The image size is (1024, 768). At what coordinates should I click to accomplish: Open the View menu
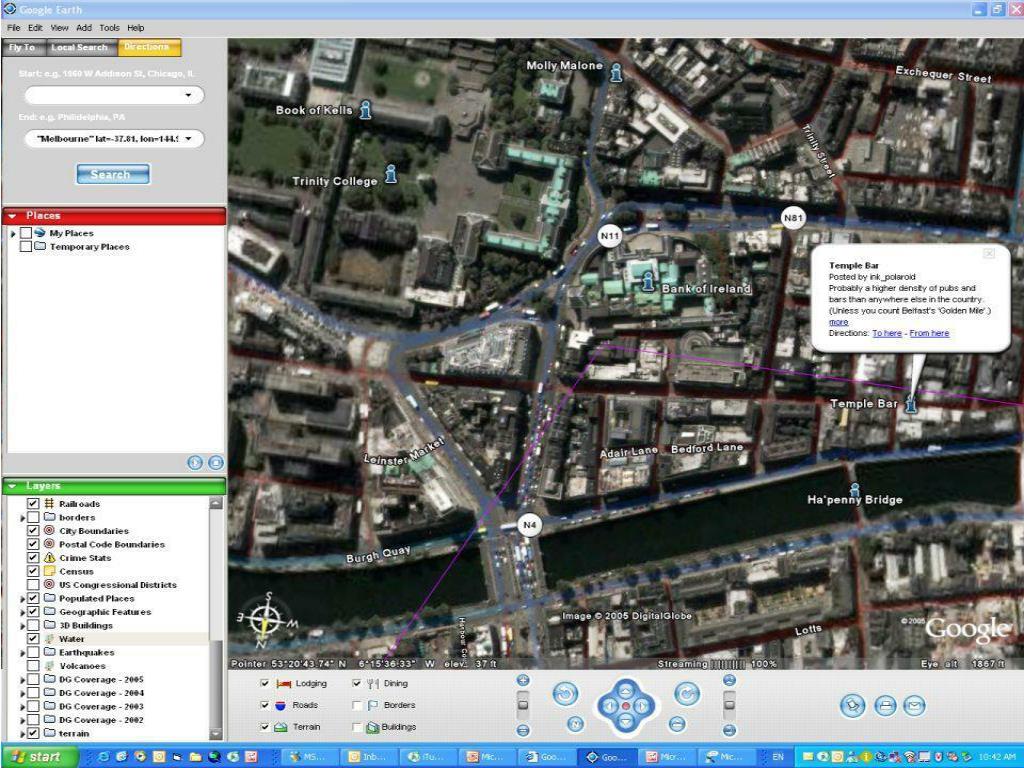[x=59, y=27]
